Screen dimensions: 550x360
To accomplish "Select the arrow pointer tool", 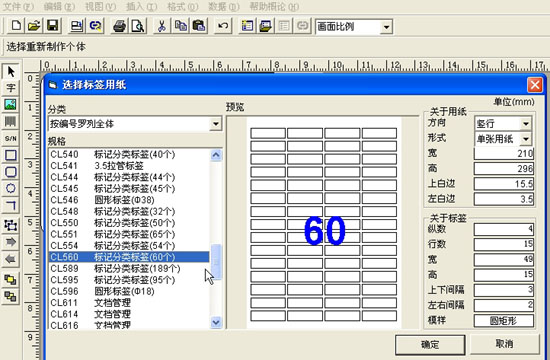I will pyautogui.click(x=11, y=72).
